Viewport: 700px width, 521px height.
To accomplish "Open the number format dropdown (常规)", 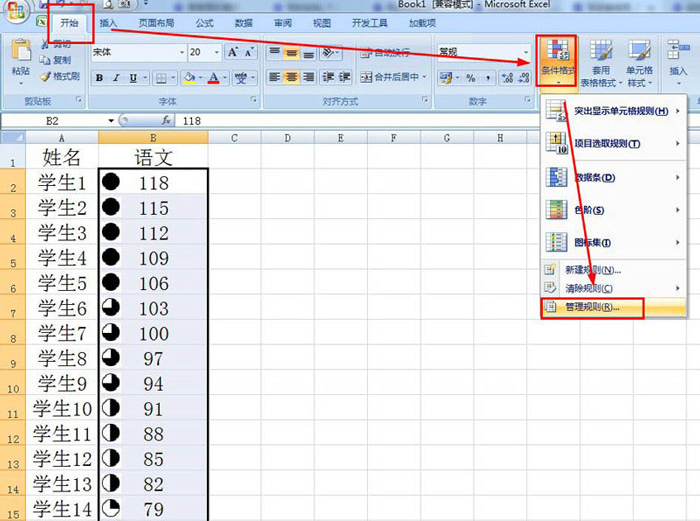I will [526, 52].
